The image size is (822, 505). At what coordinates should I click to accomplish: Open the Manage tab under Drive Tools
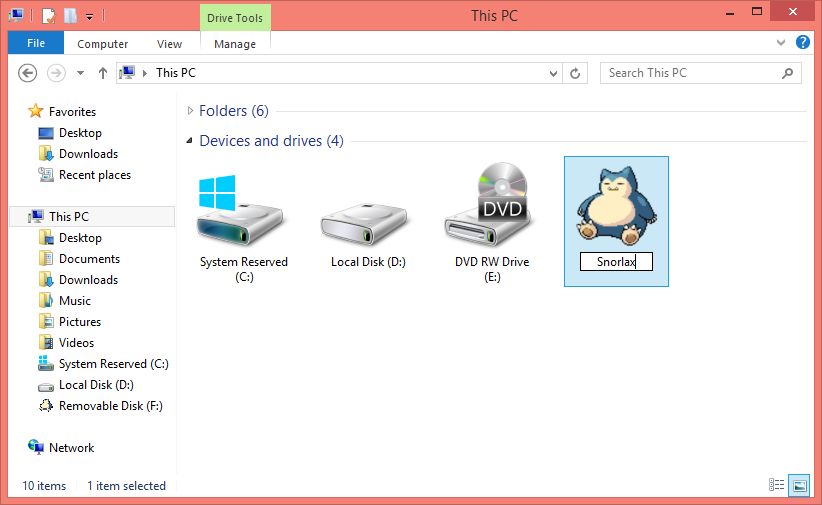pos(235,44)
